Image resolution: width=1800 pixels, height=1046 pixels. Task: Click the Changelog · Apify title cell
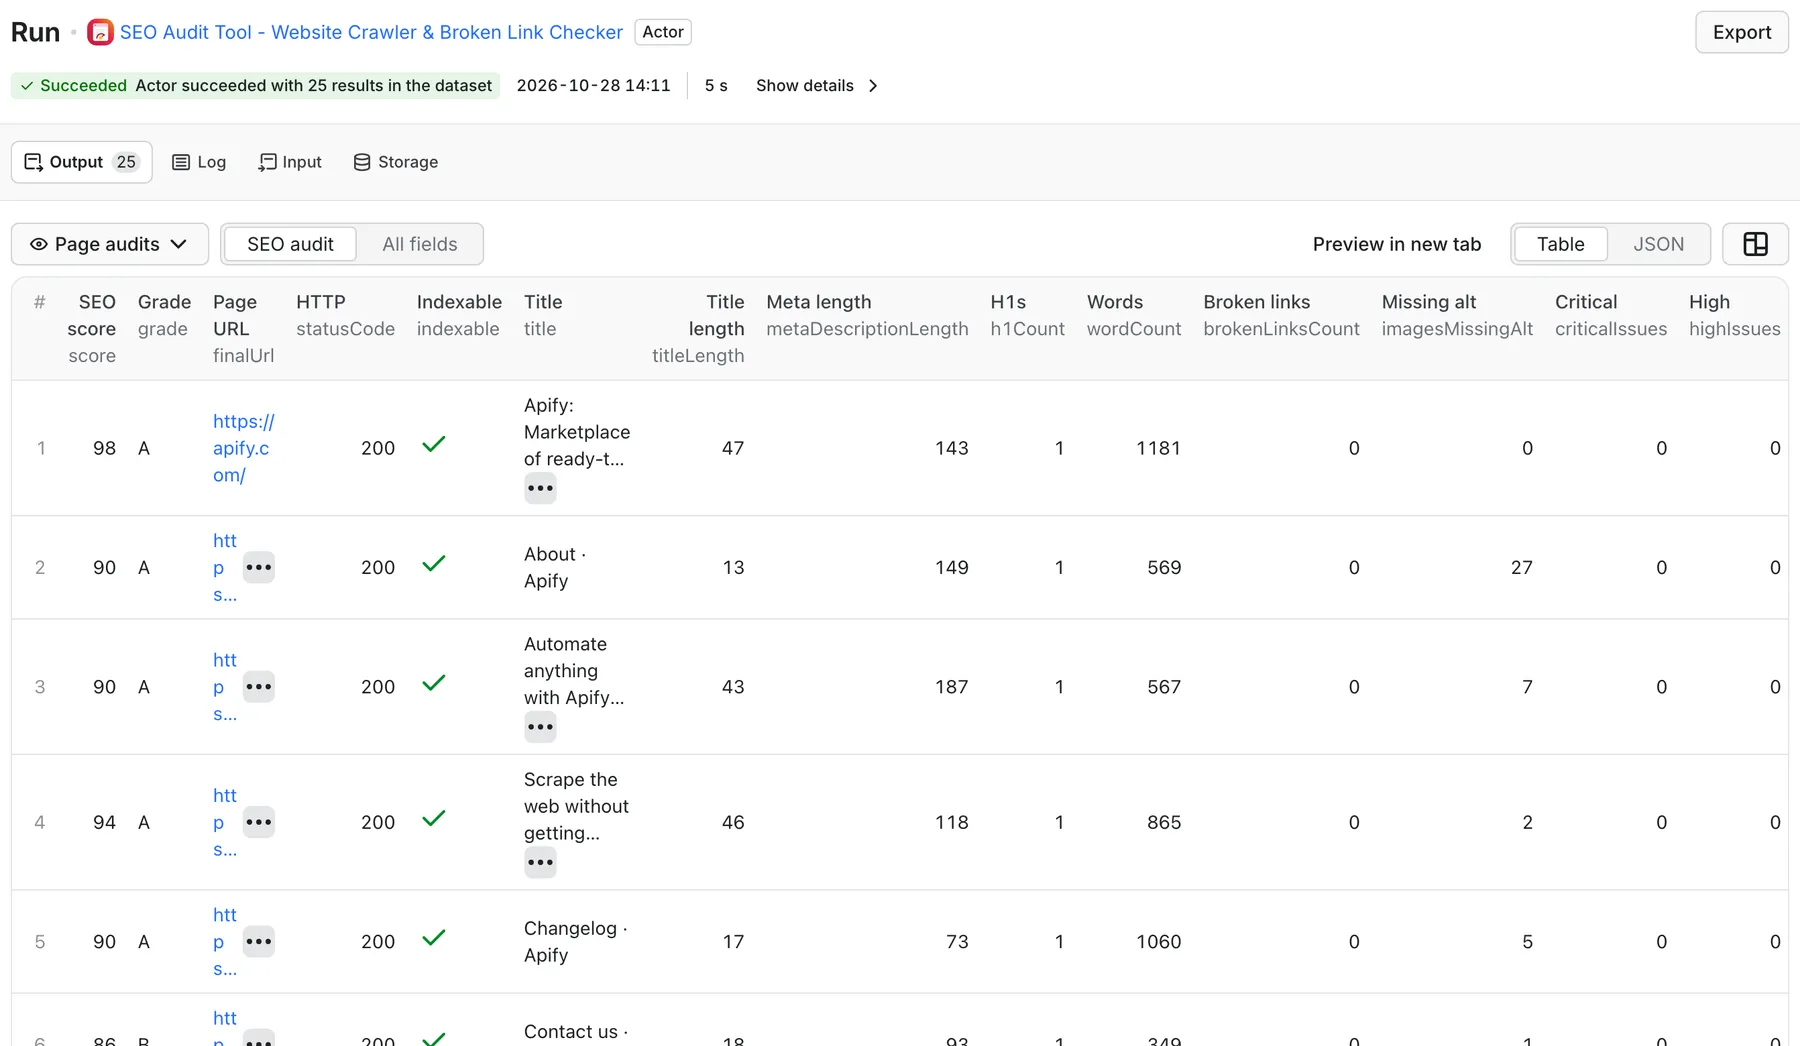575,941
